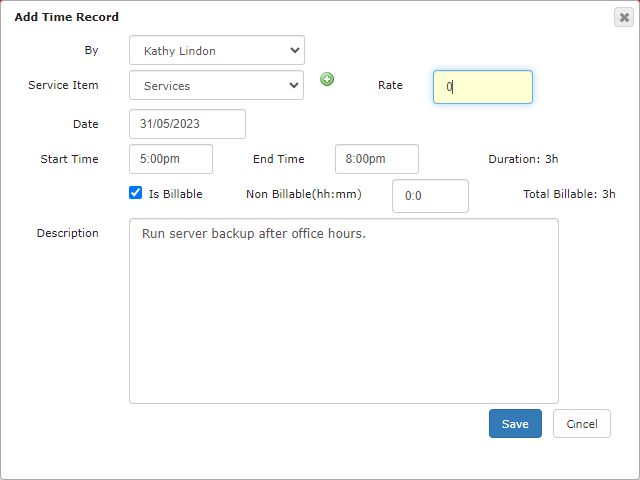Click the chevron arrow on the By selector

pyautogui.click(x=295, y=50)
